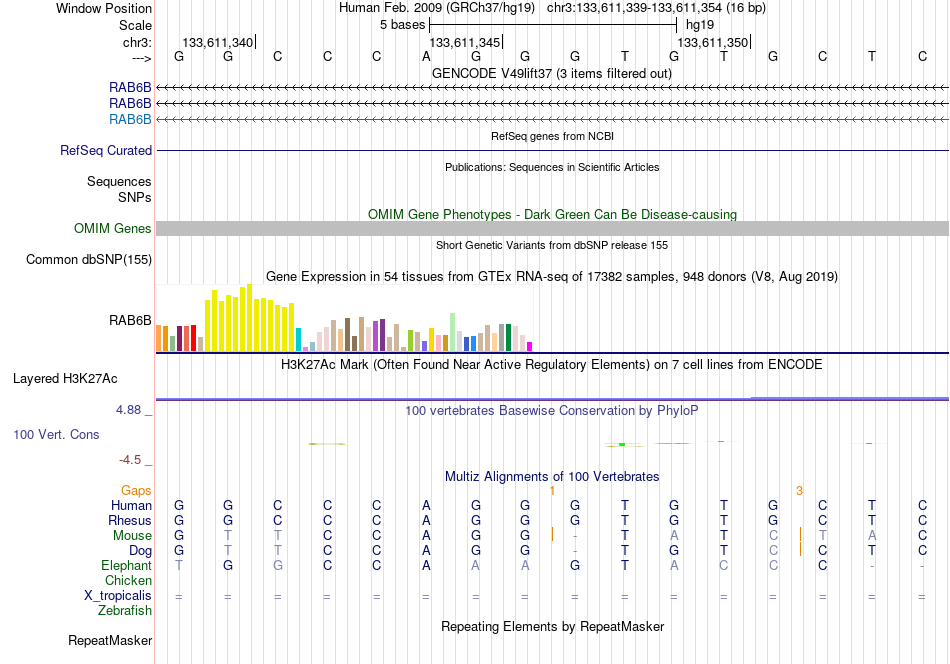The height and width of the screenshot is (664, 950).
Task: Open OMIM Genes track label
Action: [112, 228]
